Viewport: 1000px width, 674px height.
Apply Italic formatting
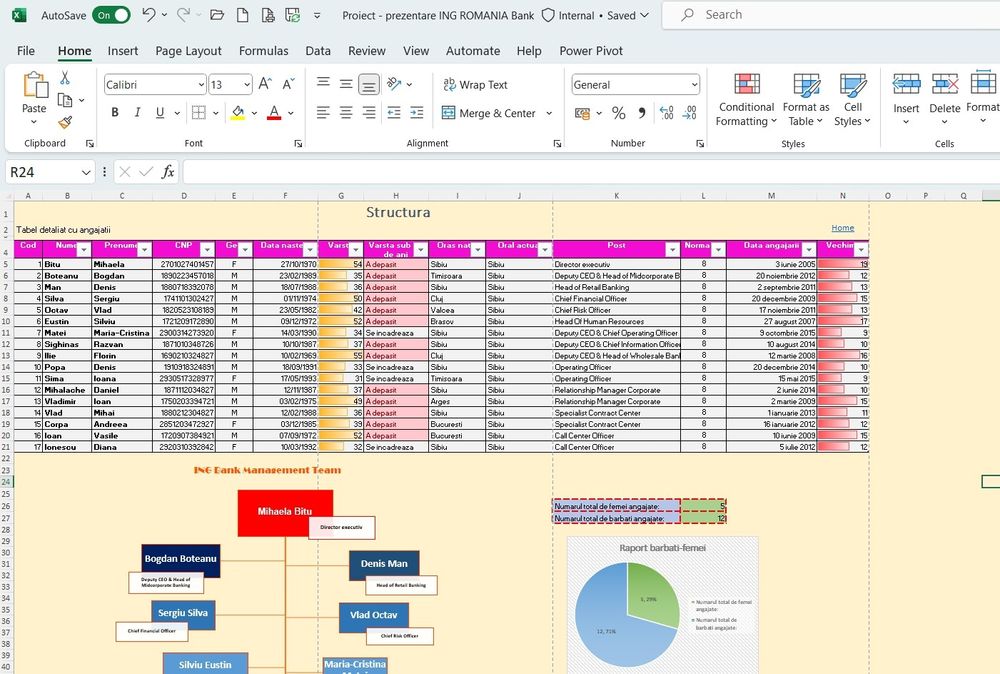[137, 113]
